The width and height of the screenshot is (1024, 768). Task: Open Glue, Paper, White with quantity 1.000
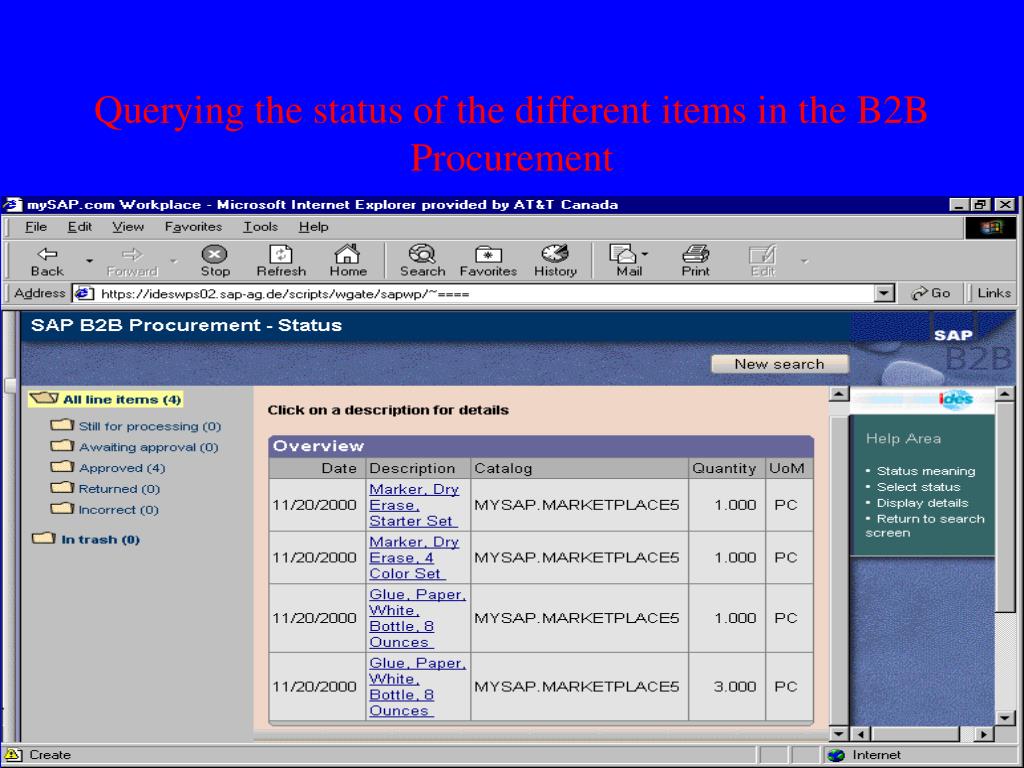(417, 618)
